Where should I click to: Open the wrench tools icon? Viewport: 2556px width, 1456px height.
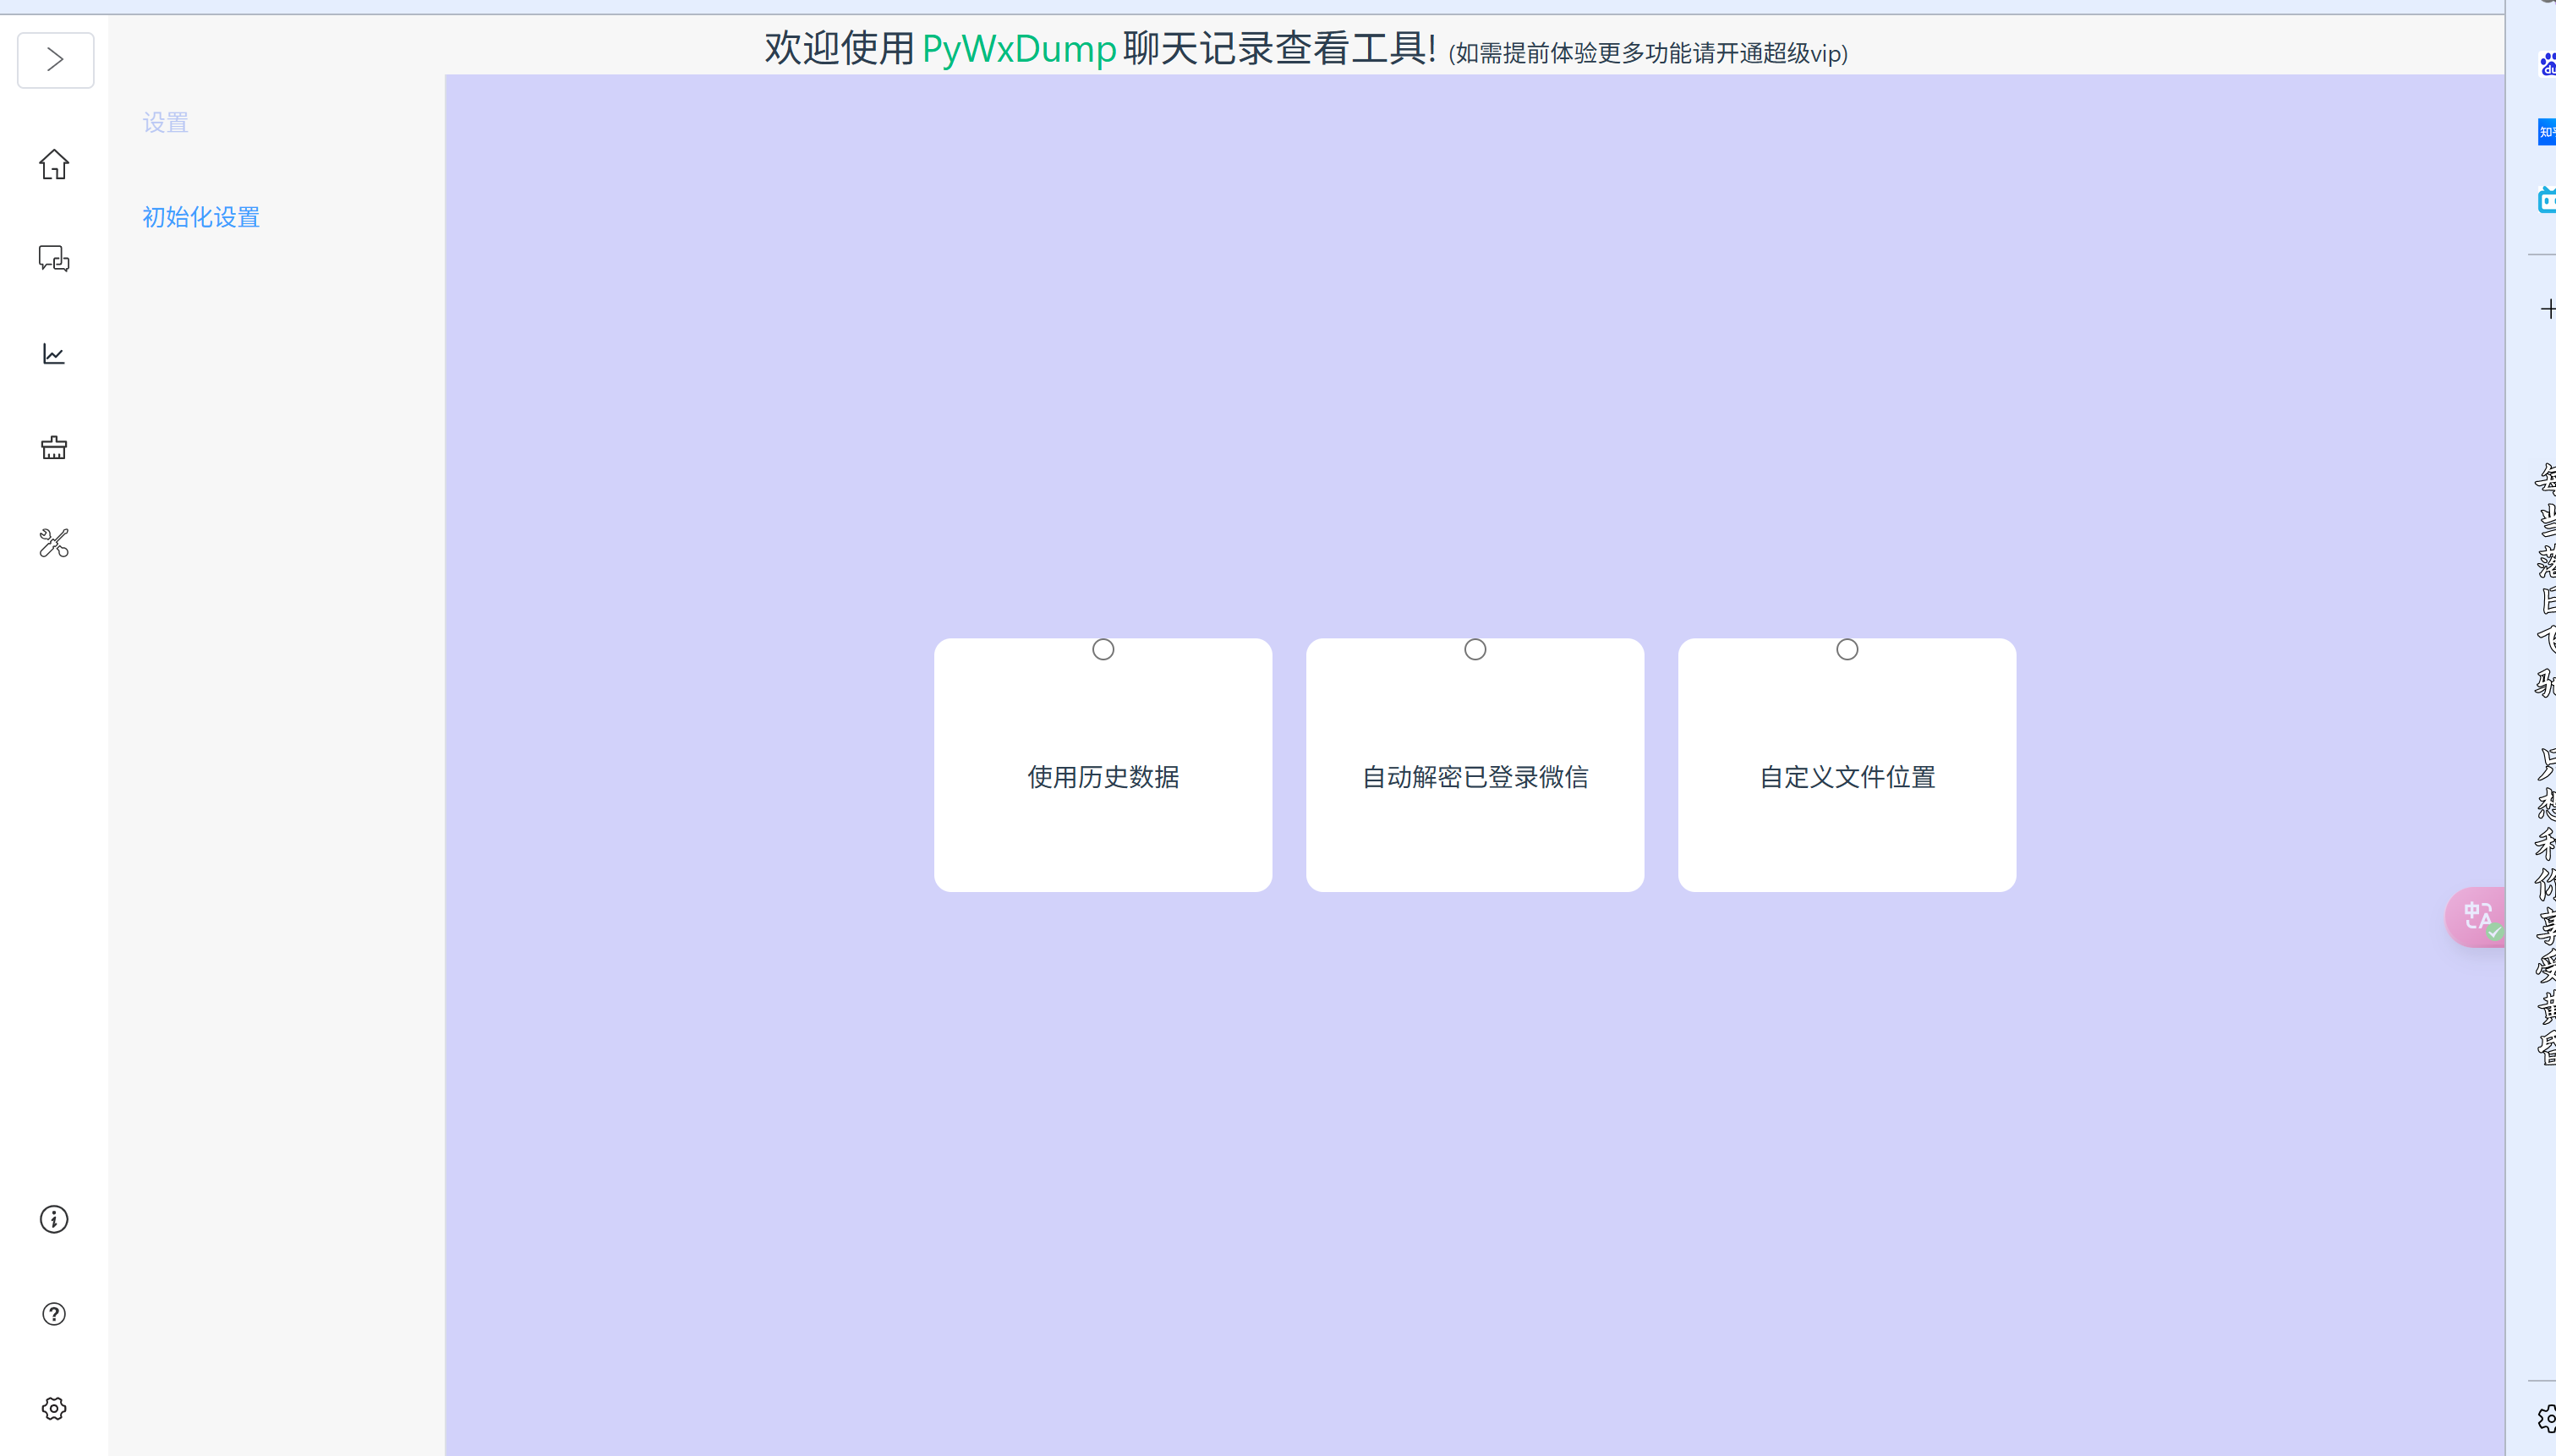coord(54,543)
